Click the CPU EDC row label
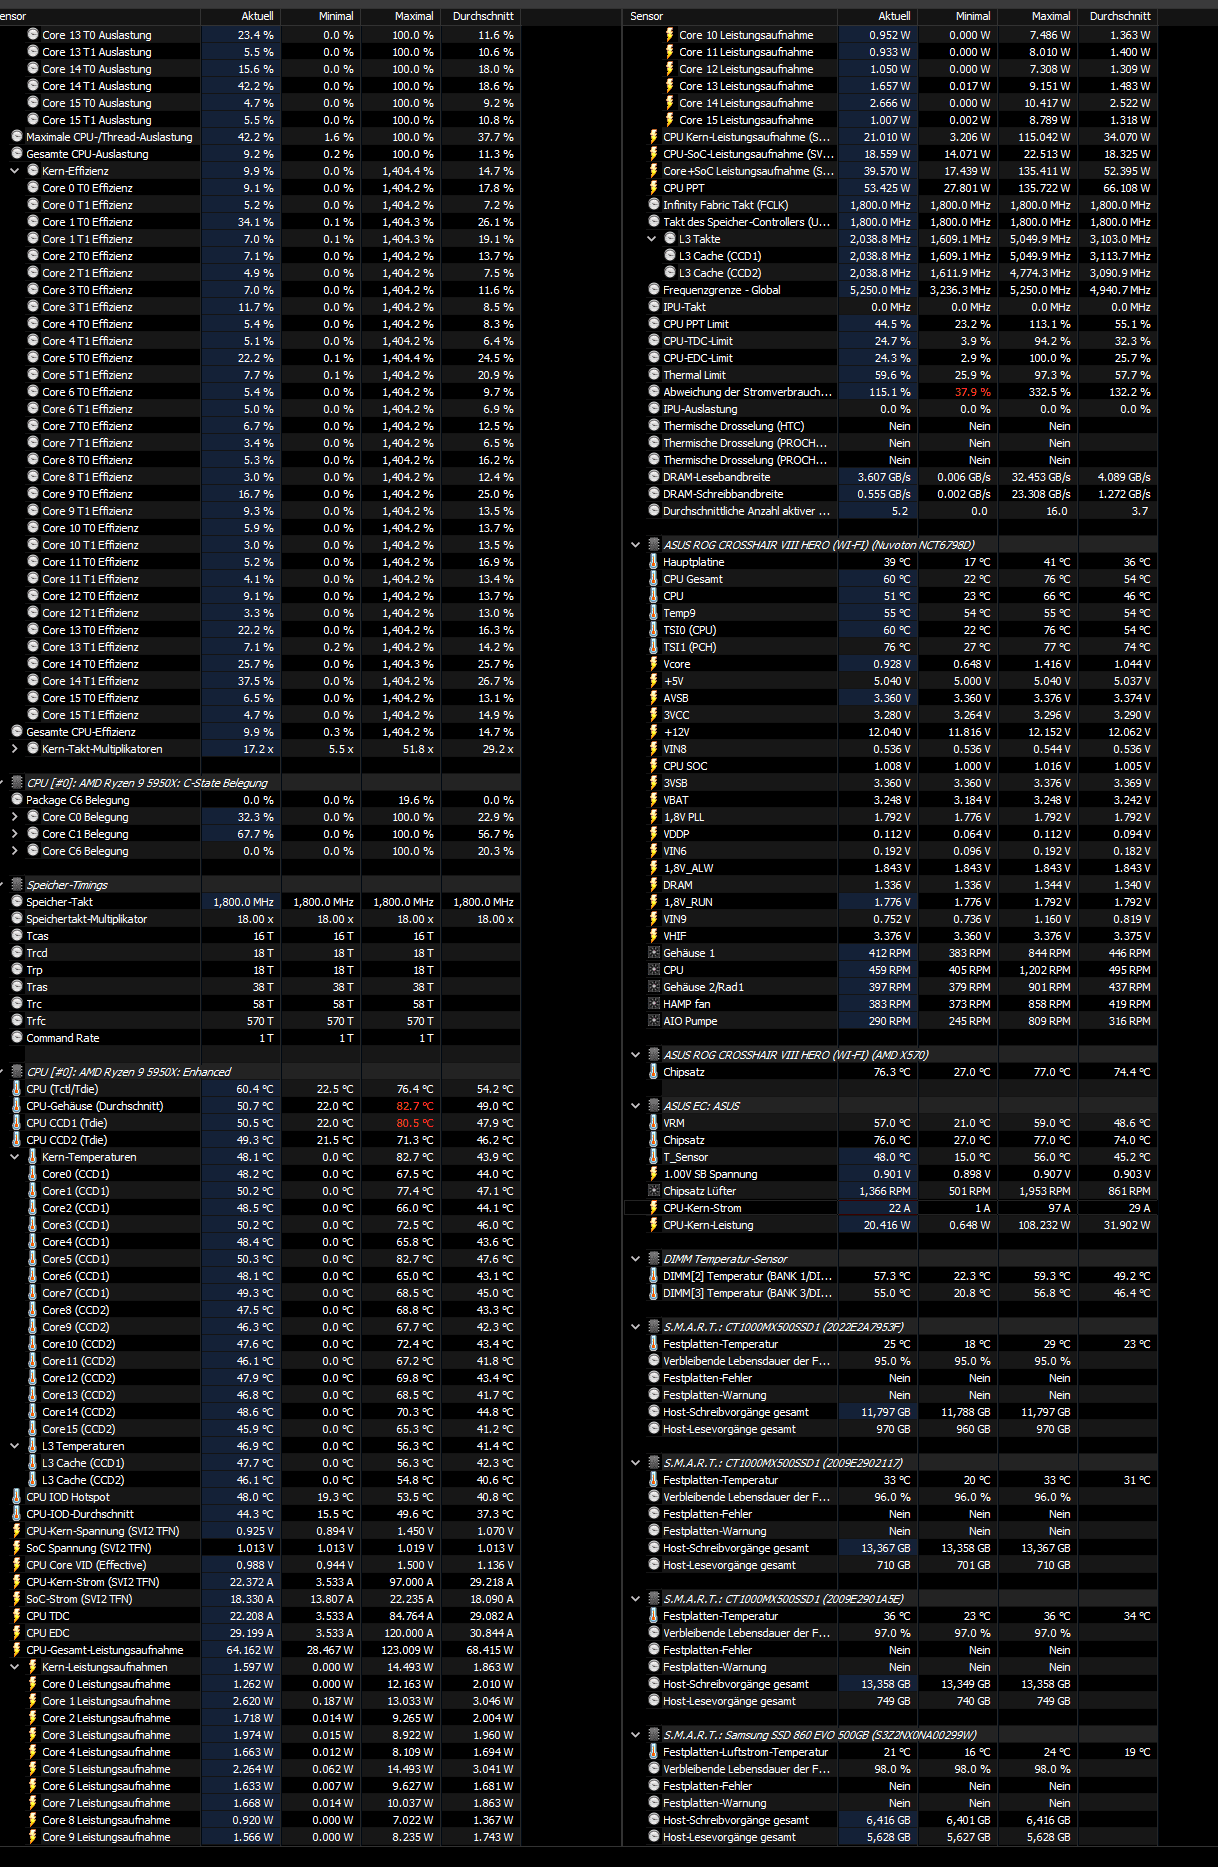 click(48, 1633)
